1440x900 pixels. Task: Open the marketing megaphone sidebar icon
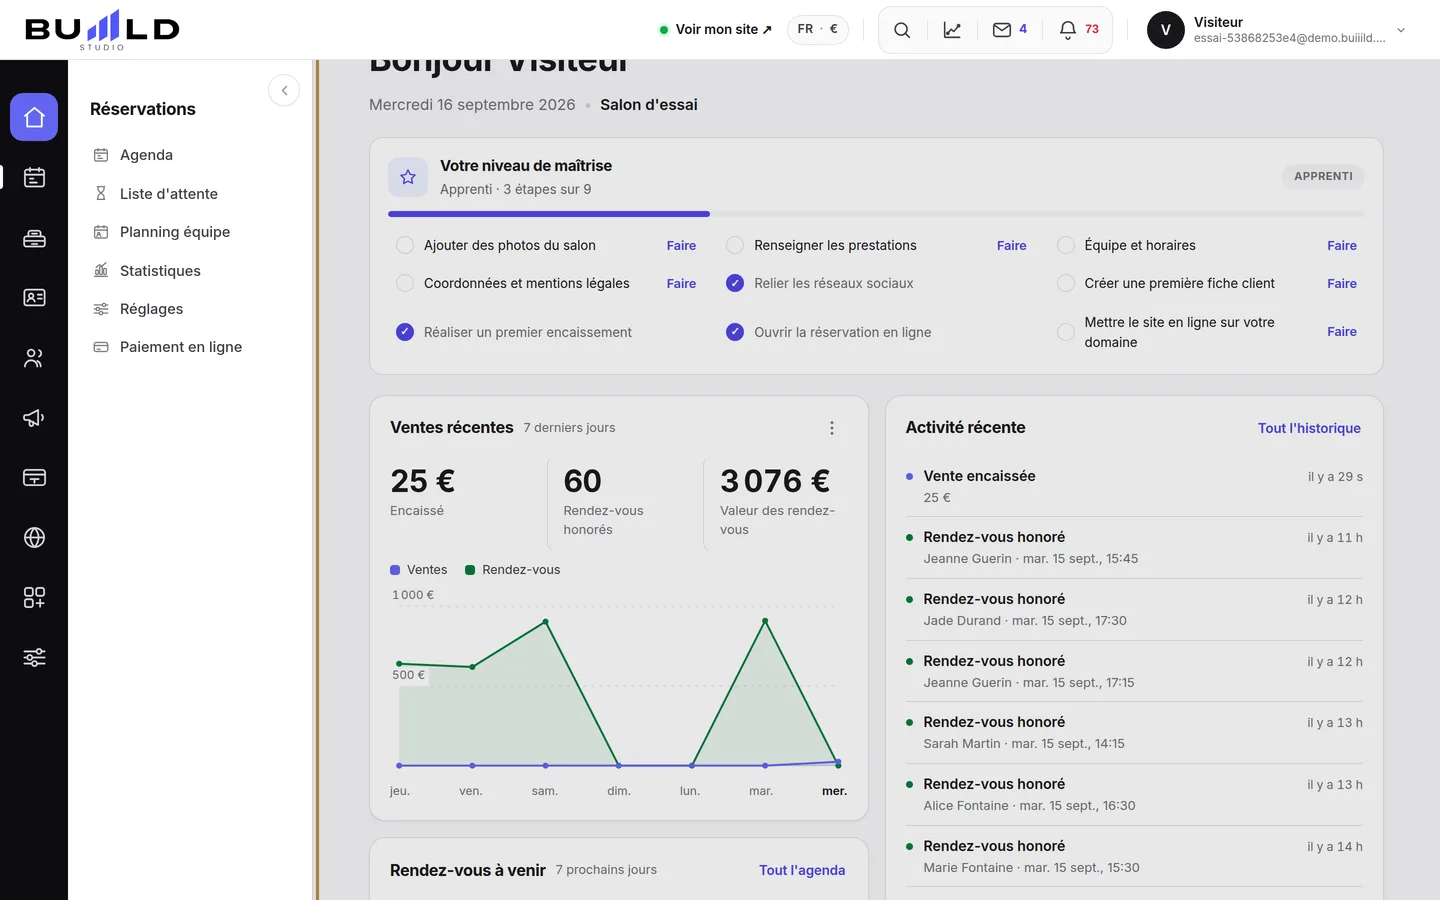pyautogui.click(x=34, y=418)
